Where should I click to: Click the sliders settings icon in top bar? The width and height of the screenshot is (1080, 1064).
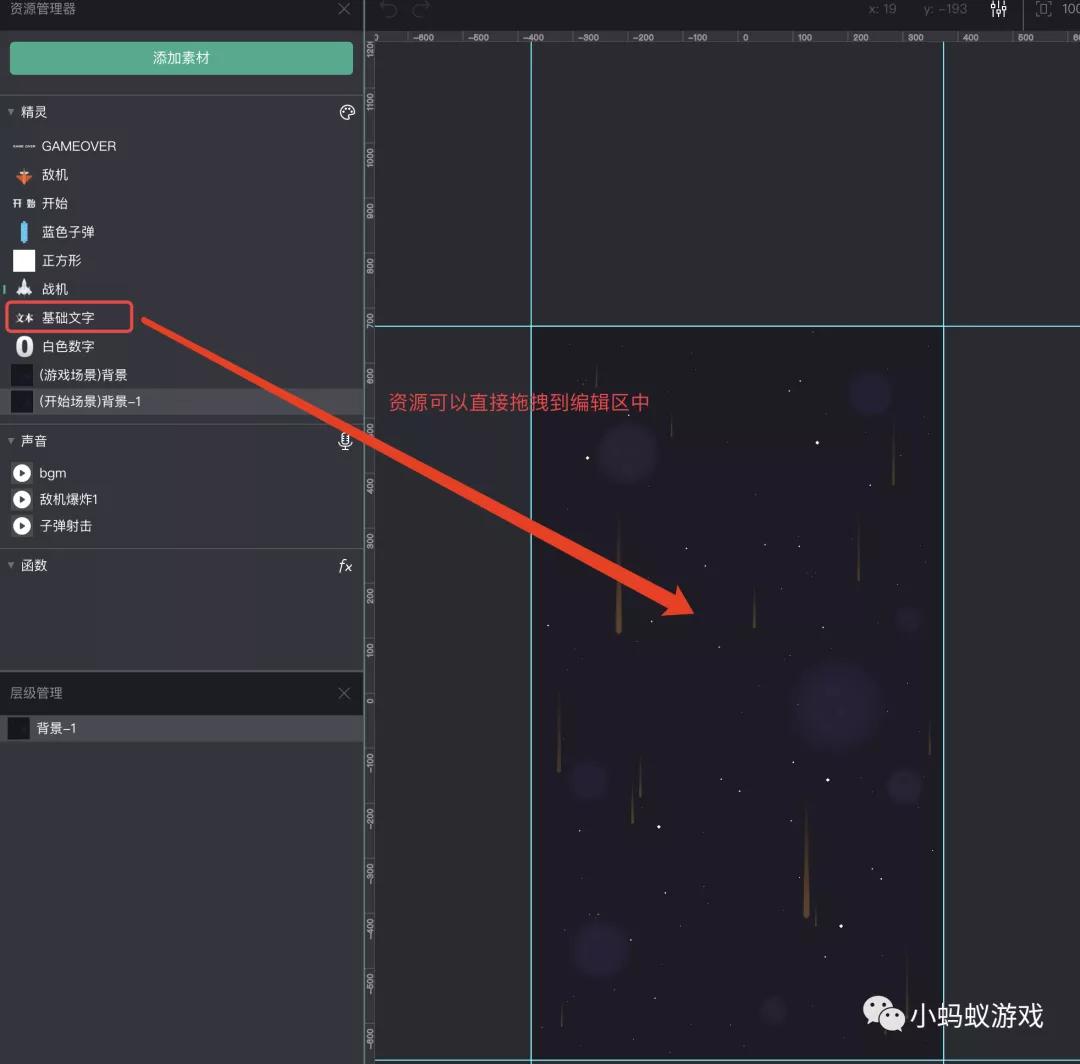point(998,10)
